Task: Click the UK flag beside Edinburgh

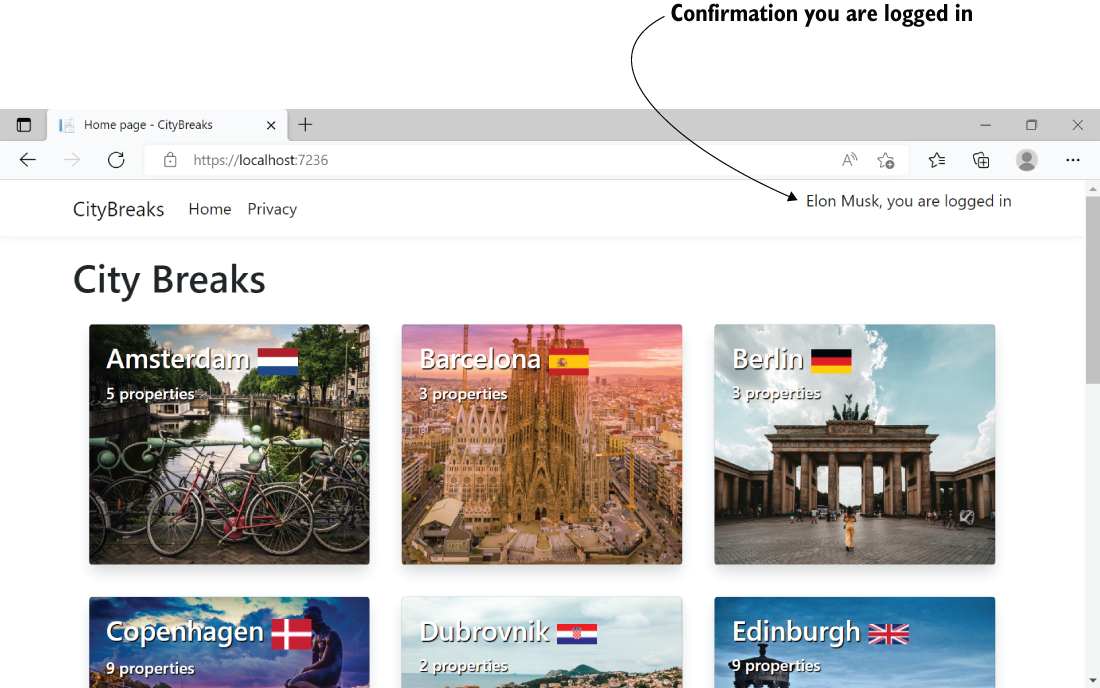Action: tap(889, 634)
